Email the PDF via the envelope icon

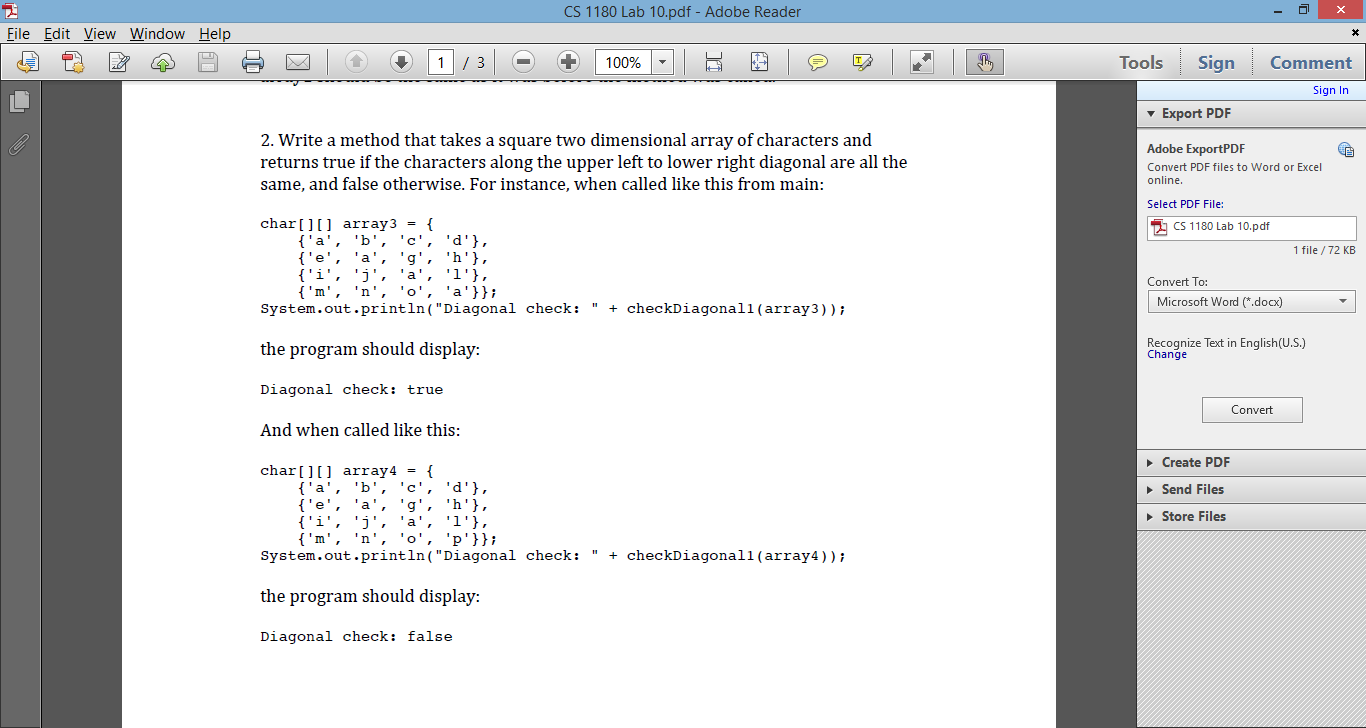pyautogui.click(x=298, y=61)
